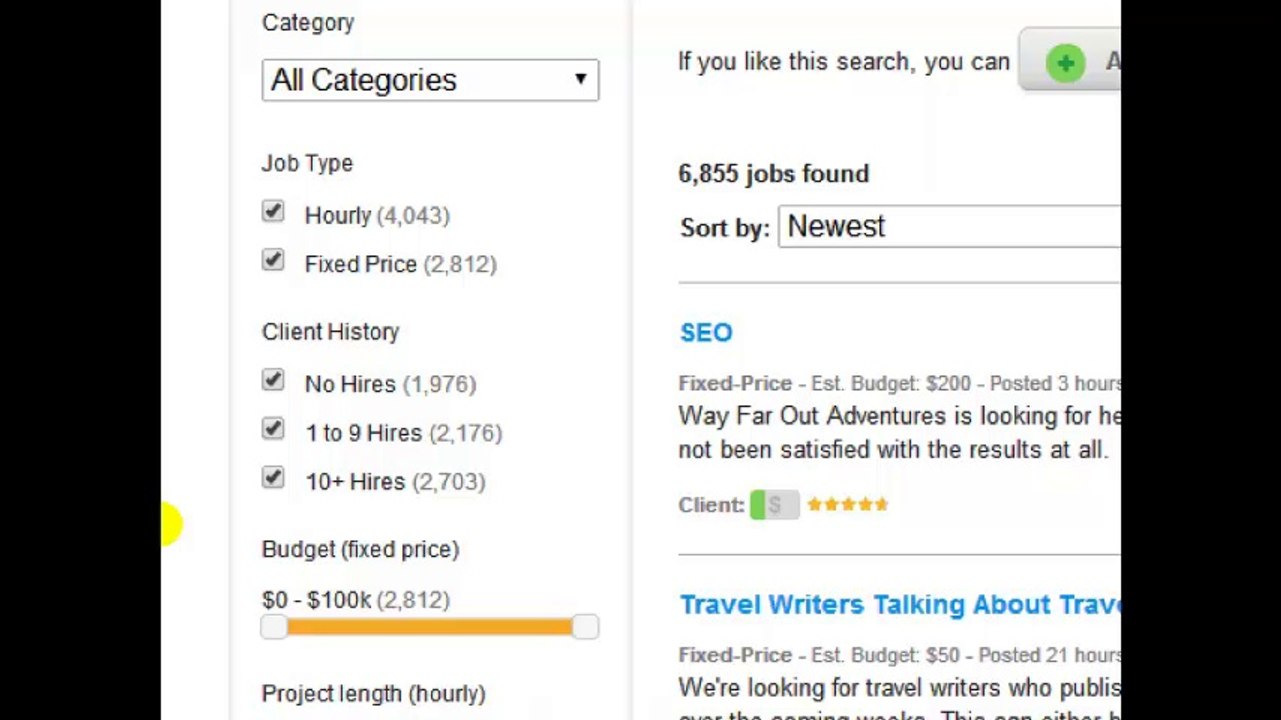Viewport: 1281px width, 720px height.
Task: Toggle the 1 to 9 Hires checkbox
Action: (273, 430)
